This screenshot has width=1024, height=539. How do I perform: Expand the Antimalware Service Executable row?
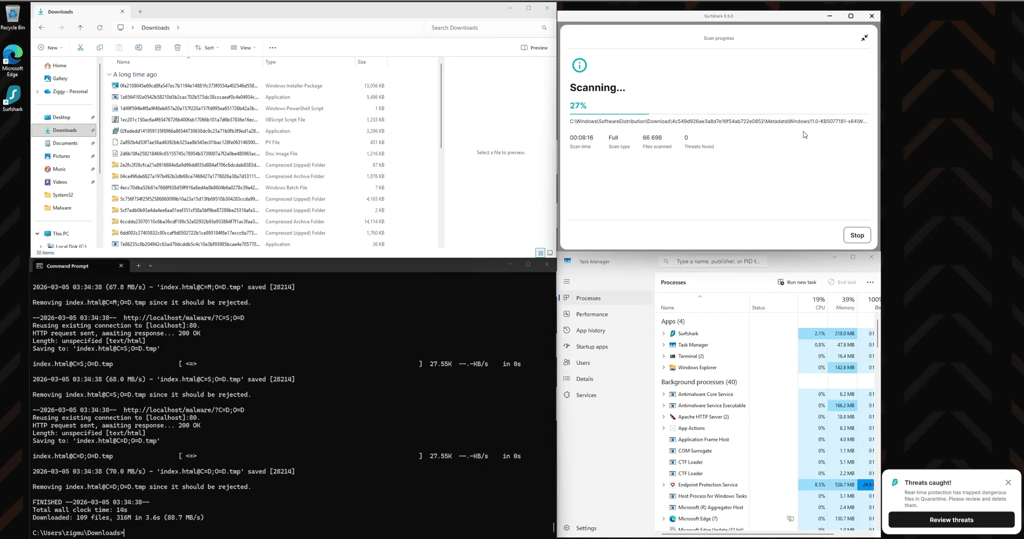point(664,406)
